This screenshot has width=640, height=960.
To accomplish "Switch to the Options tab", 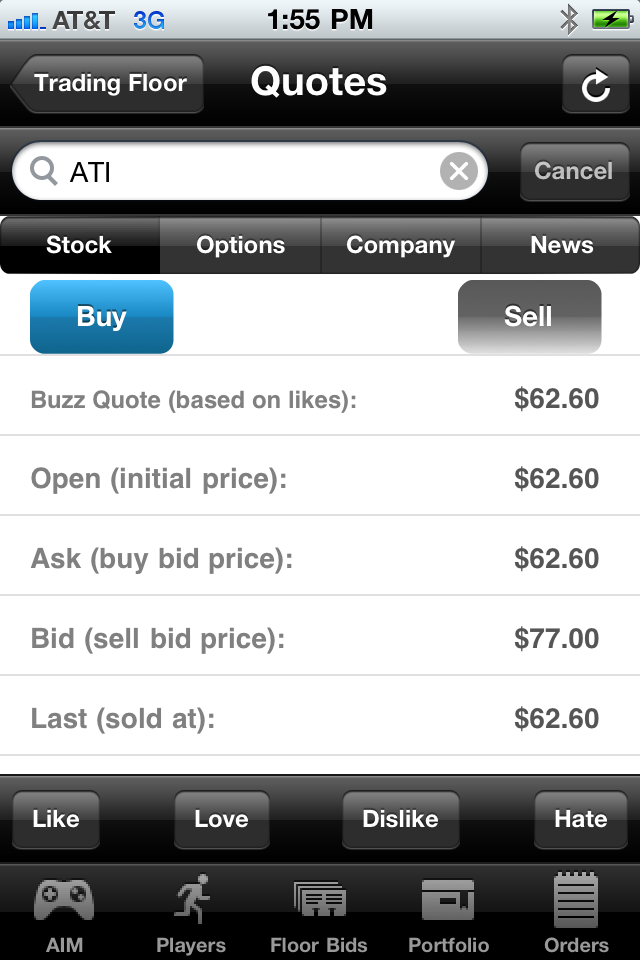I will click(240, 245).
